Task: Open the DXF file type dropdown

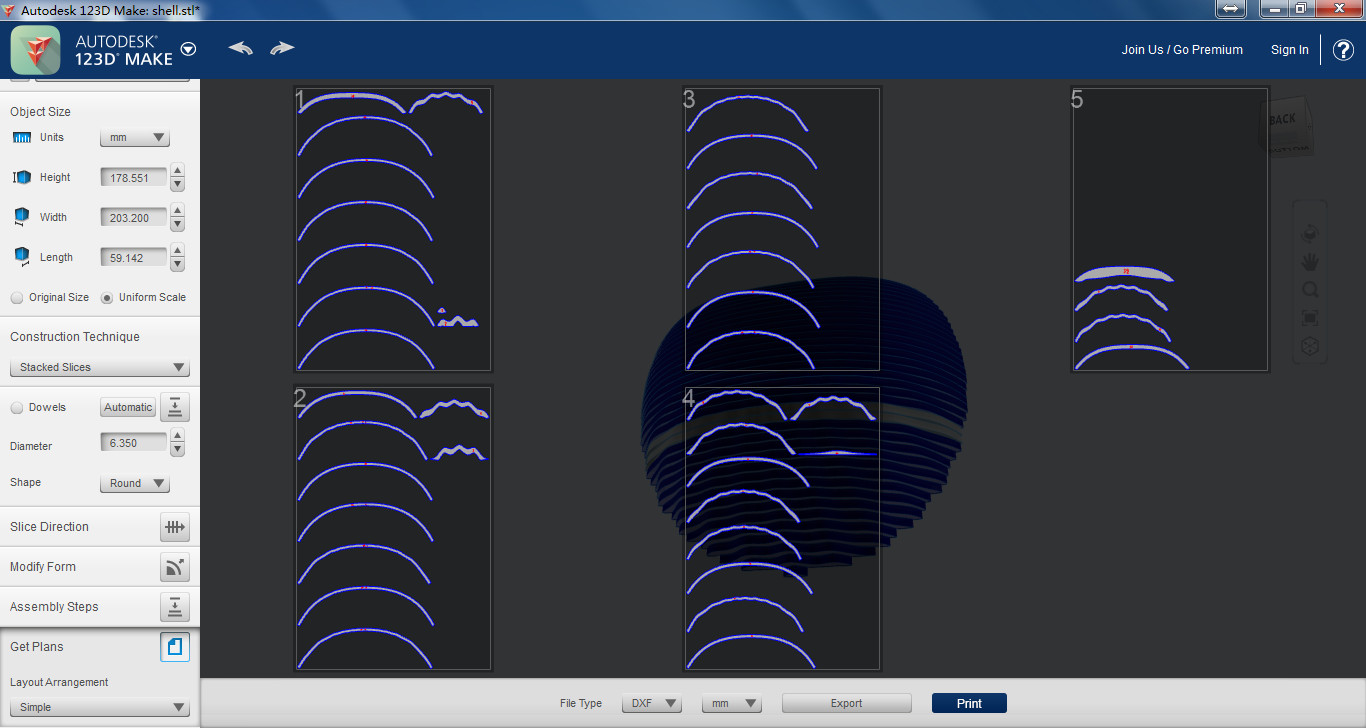Action: pos(652,703)
